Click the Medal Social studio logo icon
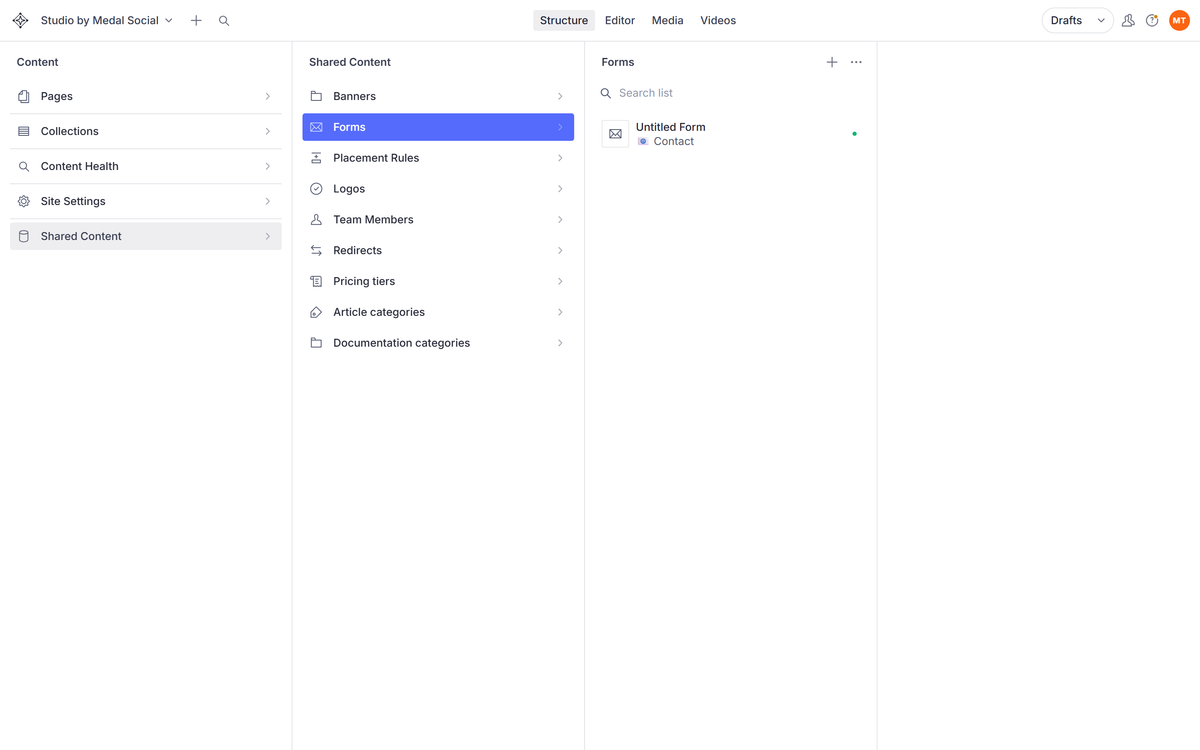1200x750 pixels. click(x=20, y=20)
